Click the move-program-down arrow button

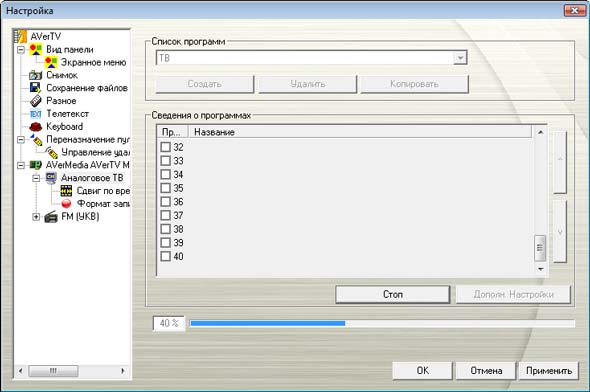coord(560,231)
